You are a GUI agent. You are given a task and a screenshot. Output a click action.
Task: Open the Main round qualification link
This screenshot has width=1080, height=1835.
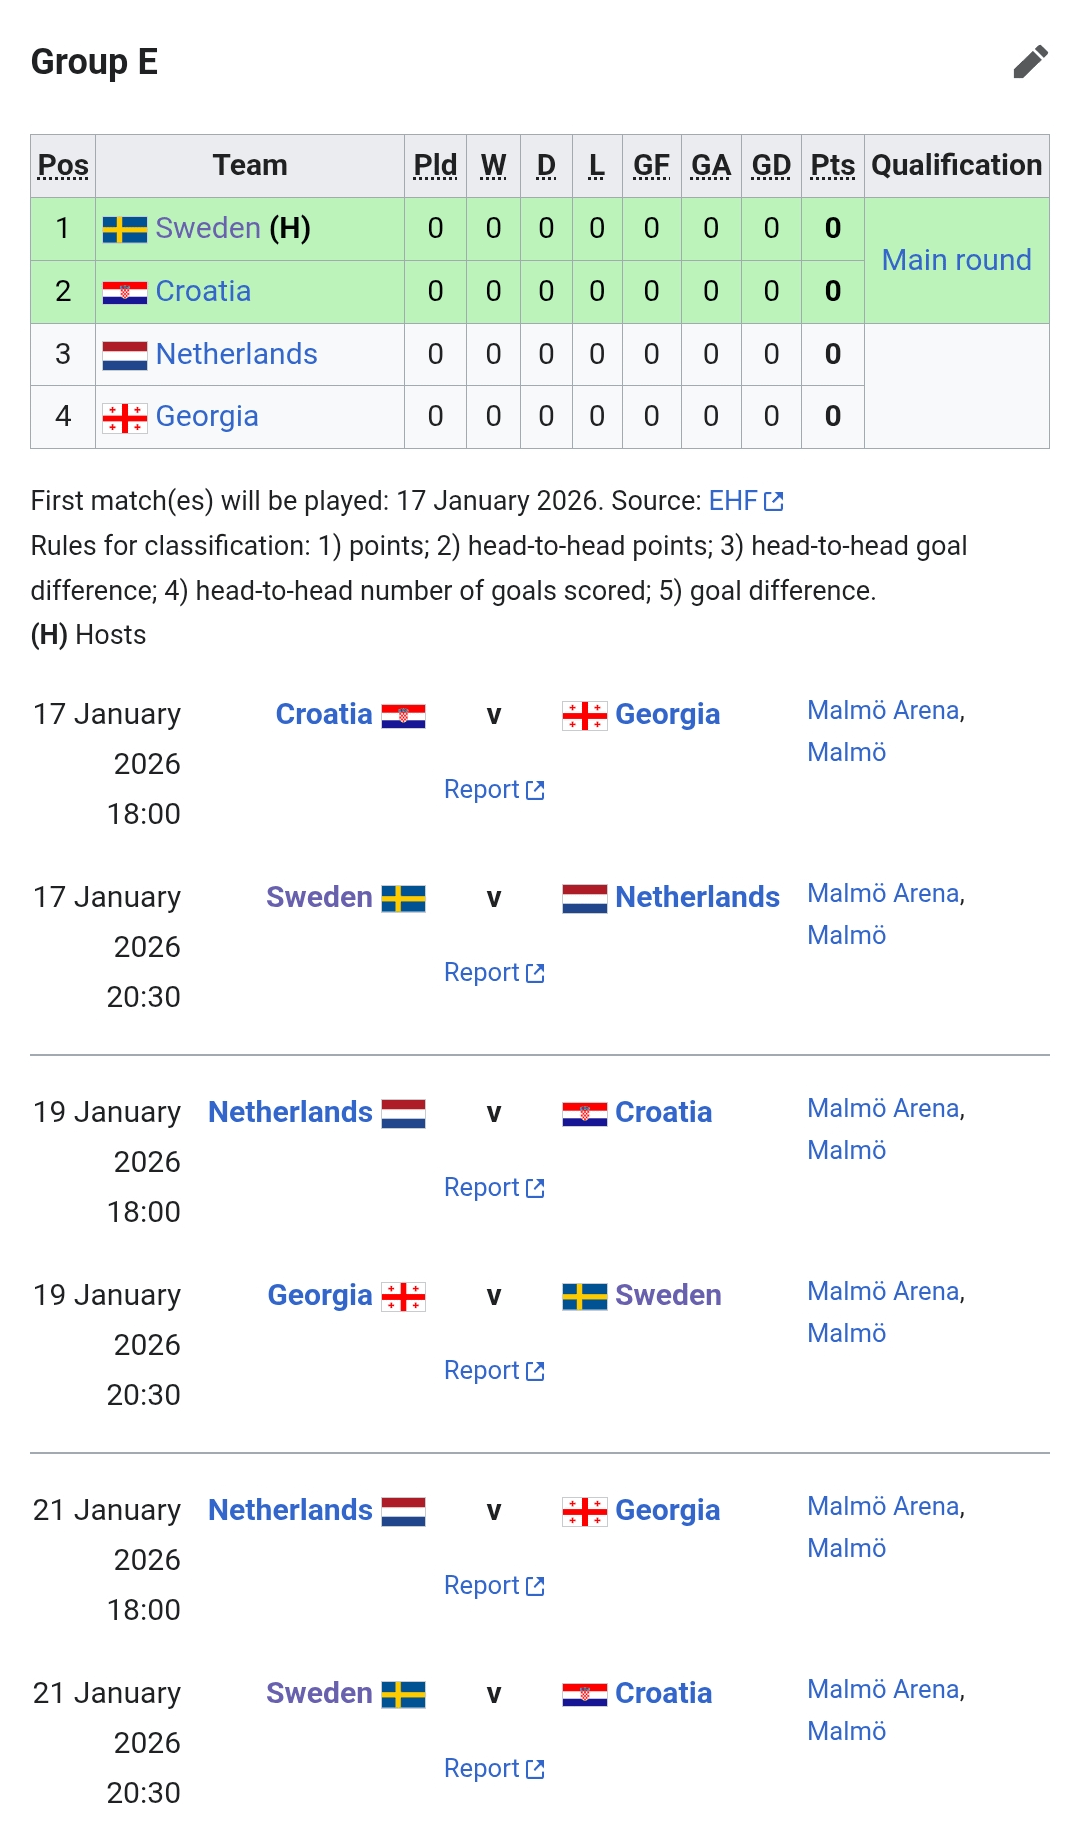[956, 260]
